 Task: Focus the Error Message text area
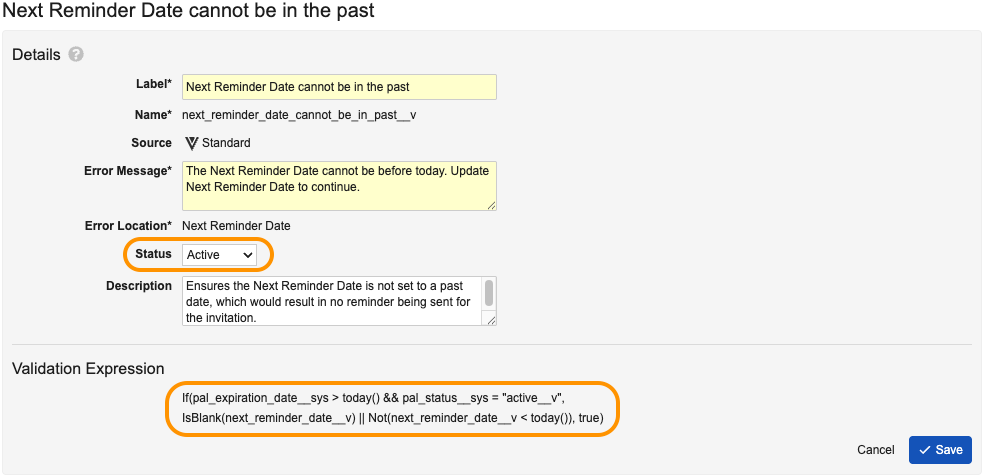point(339,186)
